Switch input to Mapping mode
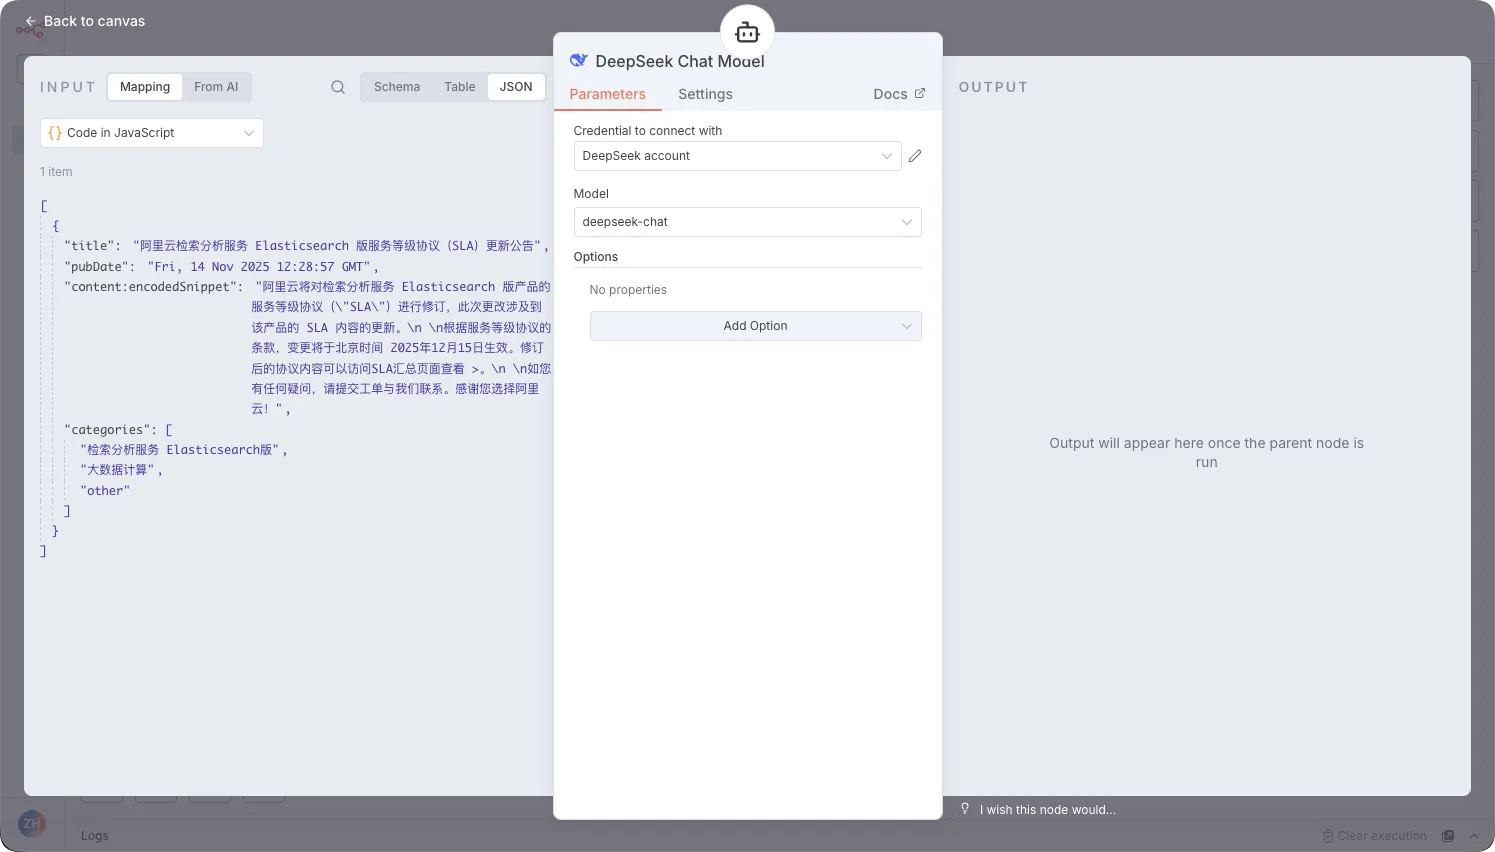The width and height of the screenshot is (1495, 852). click(145, 87)
